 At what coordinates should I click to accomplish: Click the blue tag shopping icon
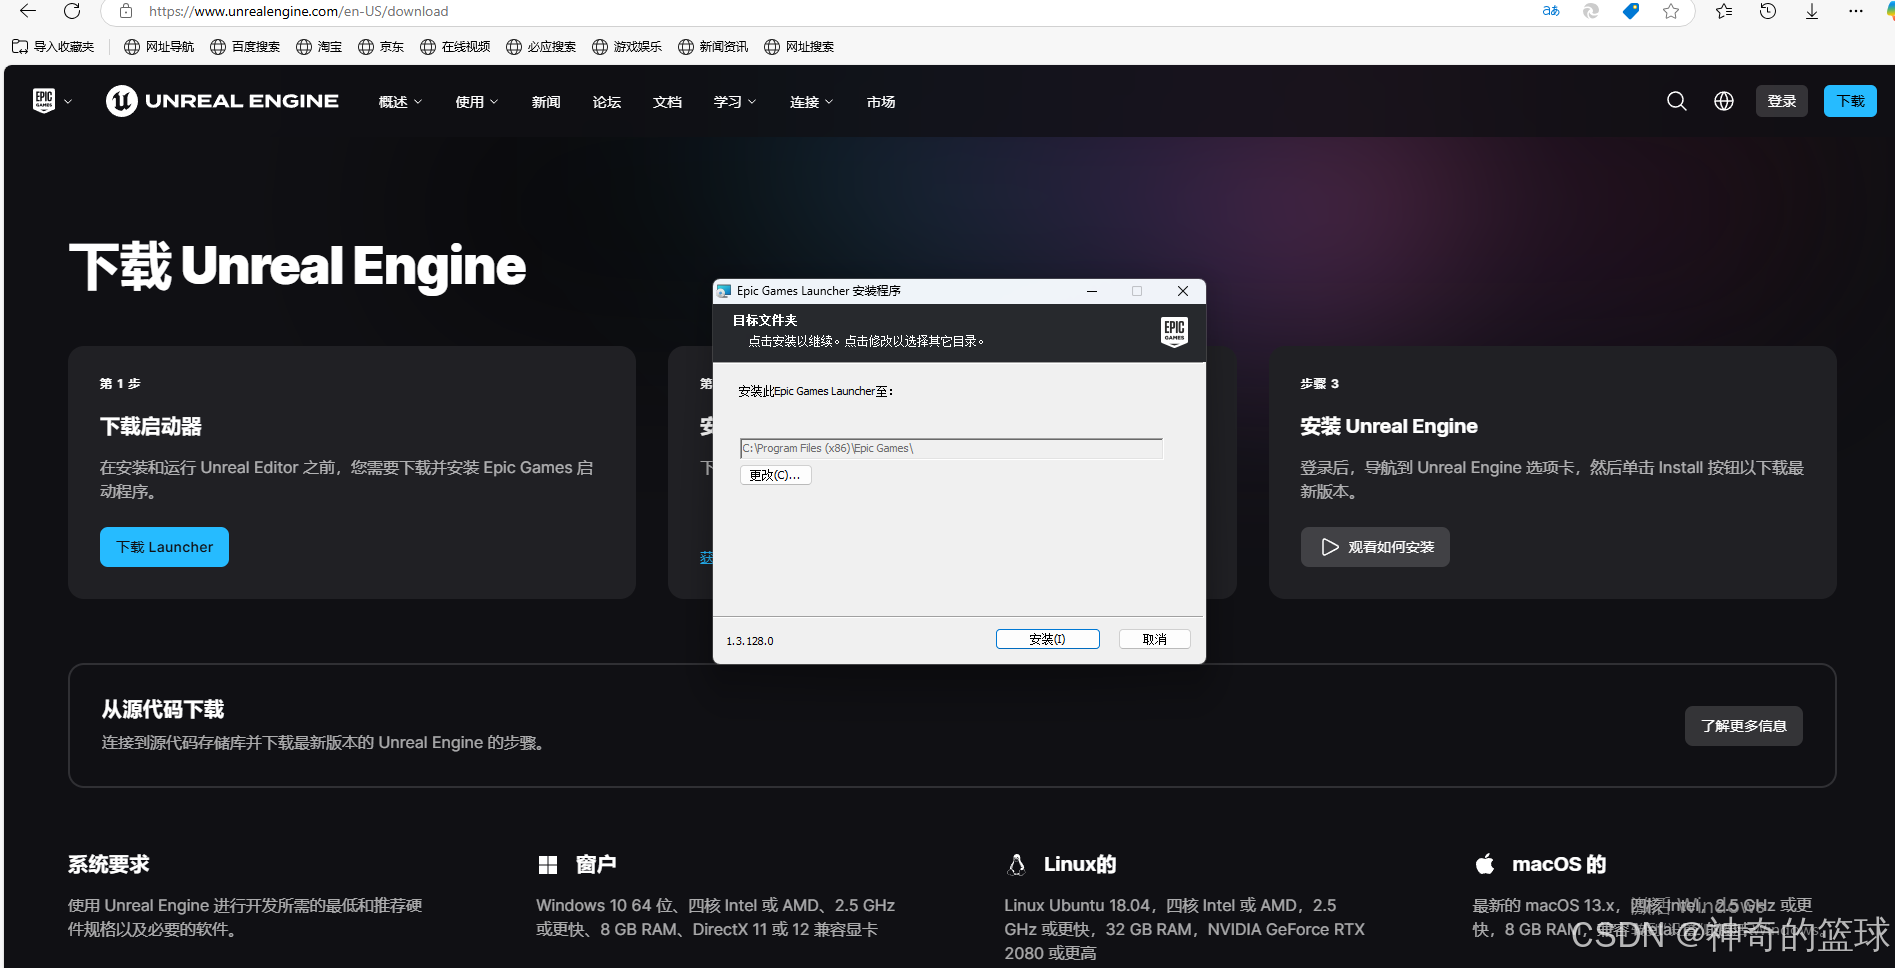(x=1631, y=11)
